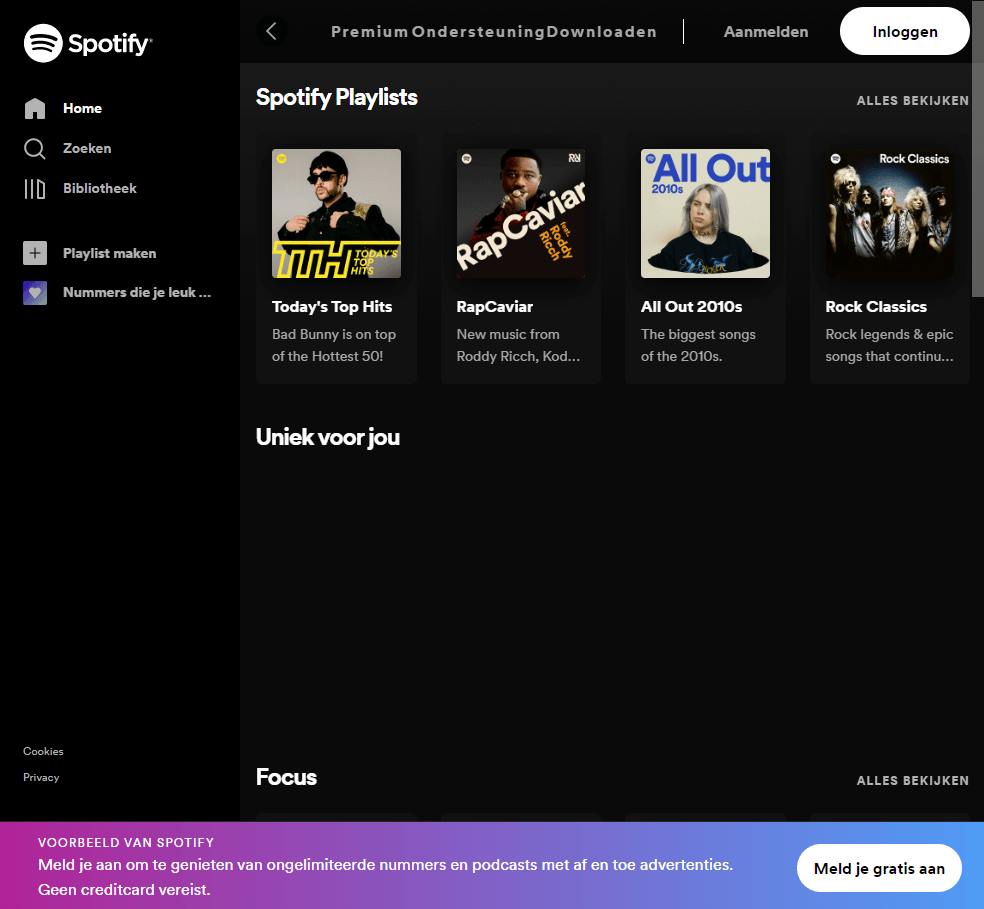
Task: Click Aanmelden in top bar
Action: pyautogui.click(x=766, y=32)
